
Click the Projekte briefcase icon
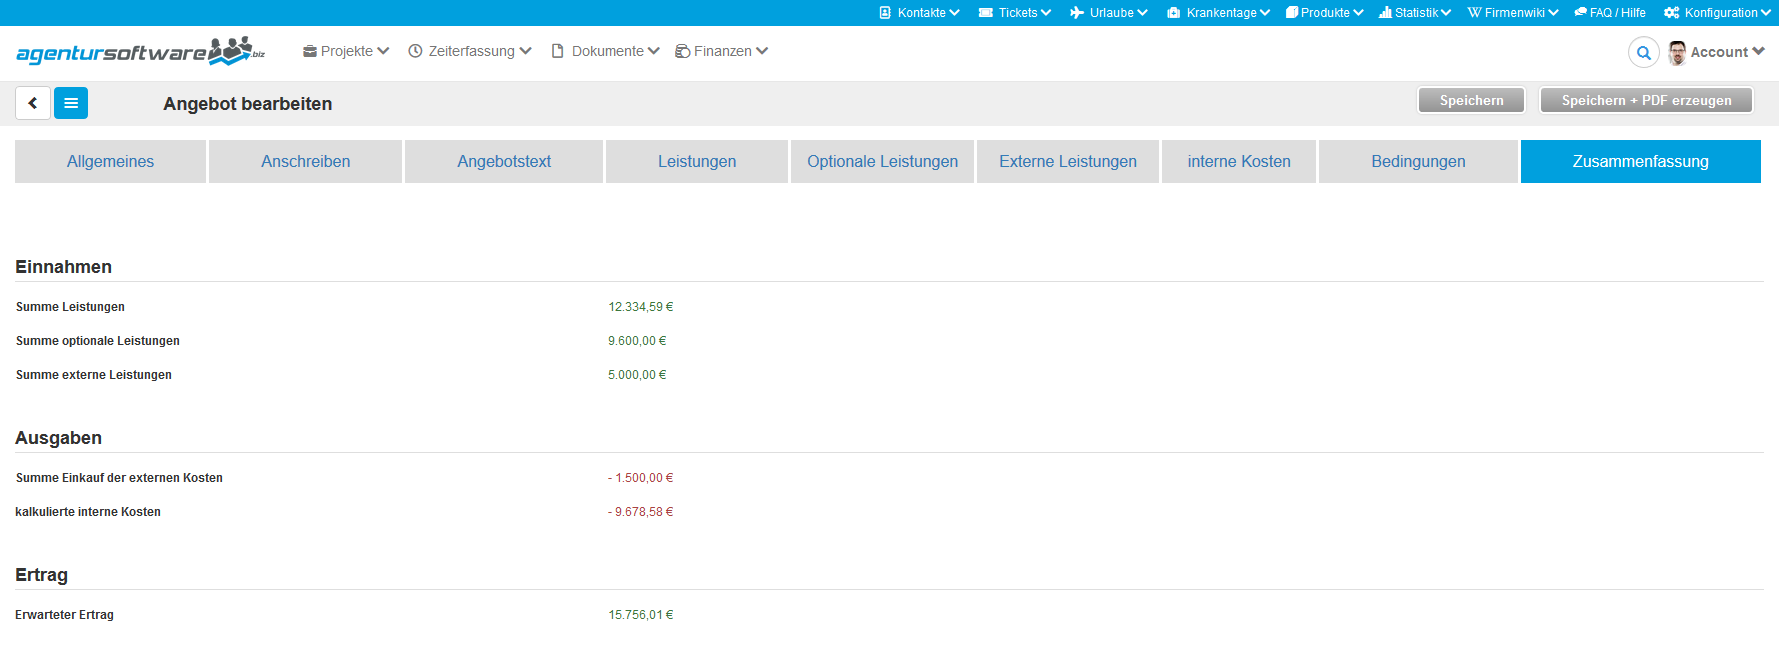(310, 51)
